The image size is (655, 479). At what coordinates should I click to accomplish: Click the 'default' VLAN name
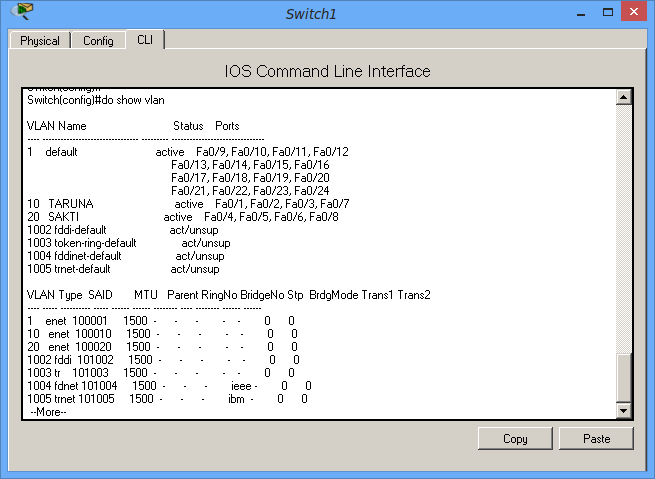pyautogui.click(x=61, y=152)
